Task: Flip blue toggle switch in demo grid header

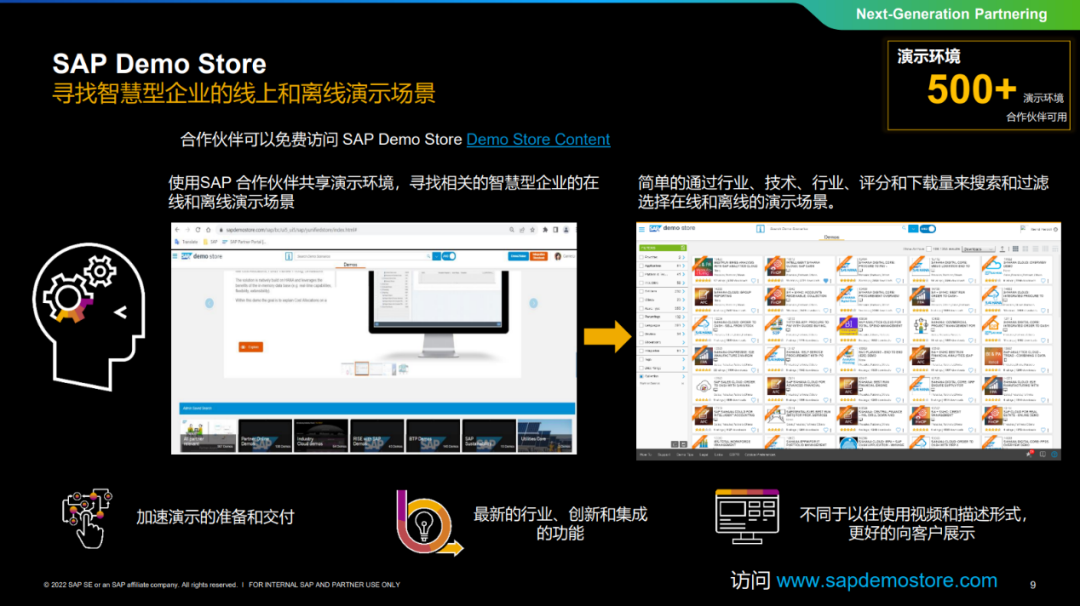Action: tap(928, 229)
